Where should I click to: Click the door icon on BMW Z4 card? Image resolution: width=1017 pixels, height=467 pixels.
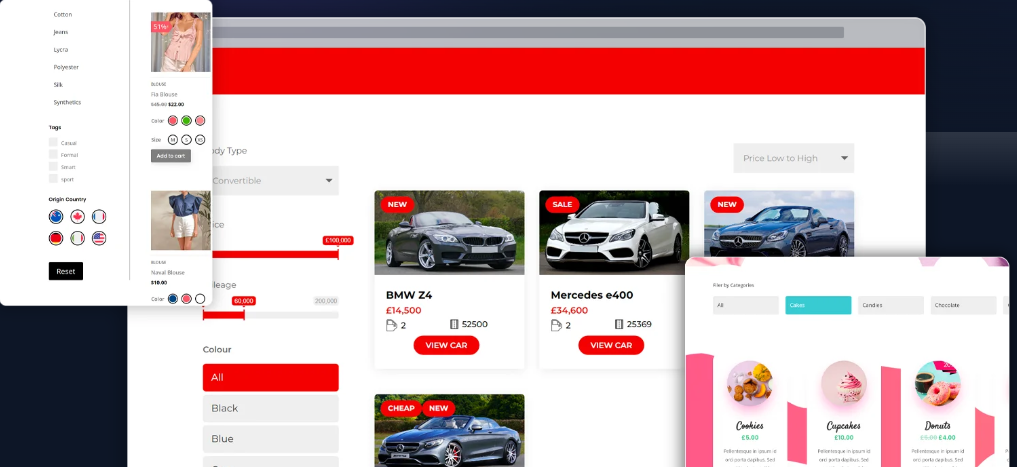391,325
